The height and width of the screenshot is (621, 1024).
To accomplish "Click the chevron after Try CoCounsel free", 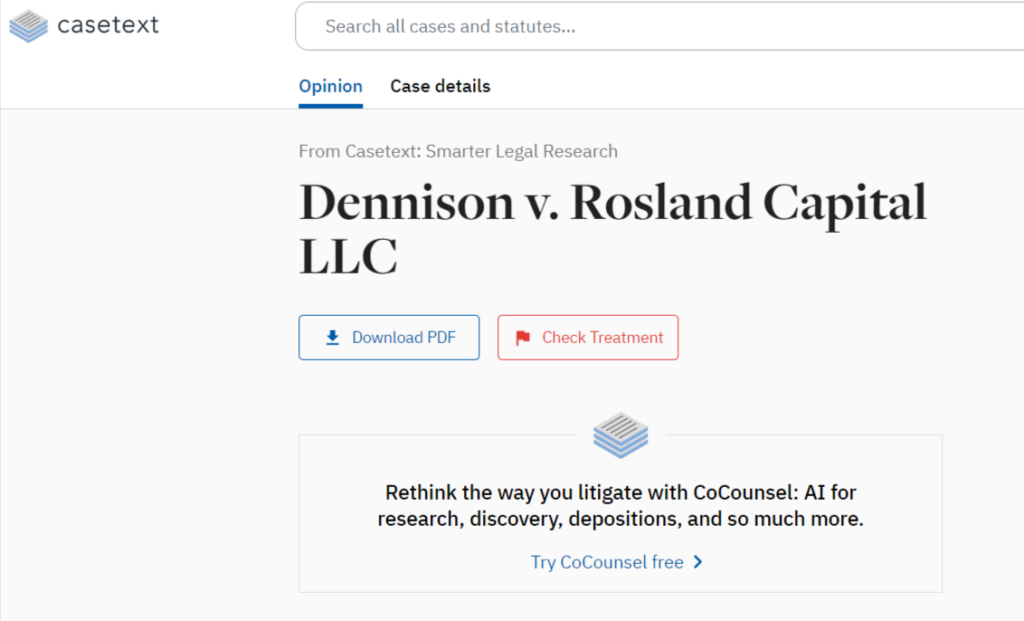I will (698, 562).
